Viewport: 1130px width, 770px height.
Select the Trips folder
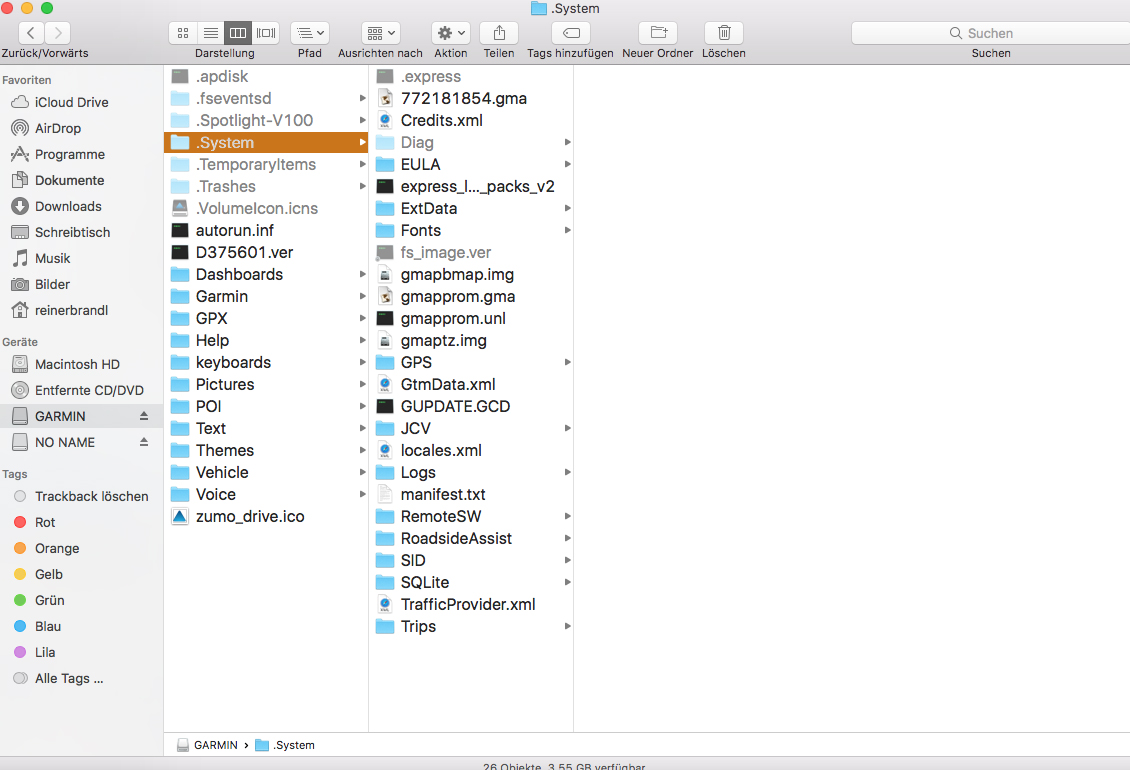pyautogui.click(x=471, y=626)
